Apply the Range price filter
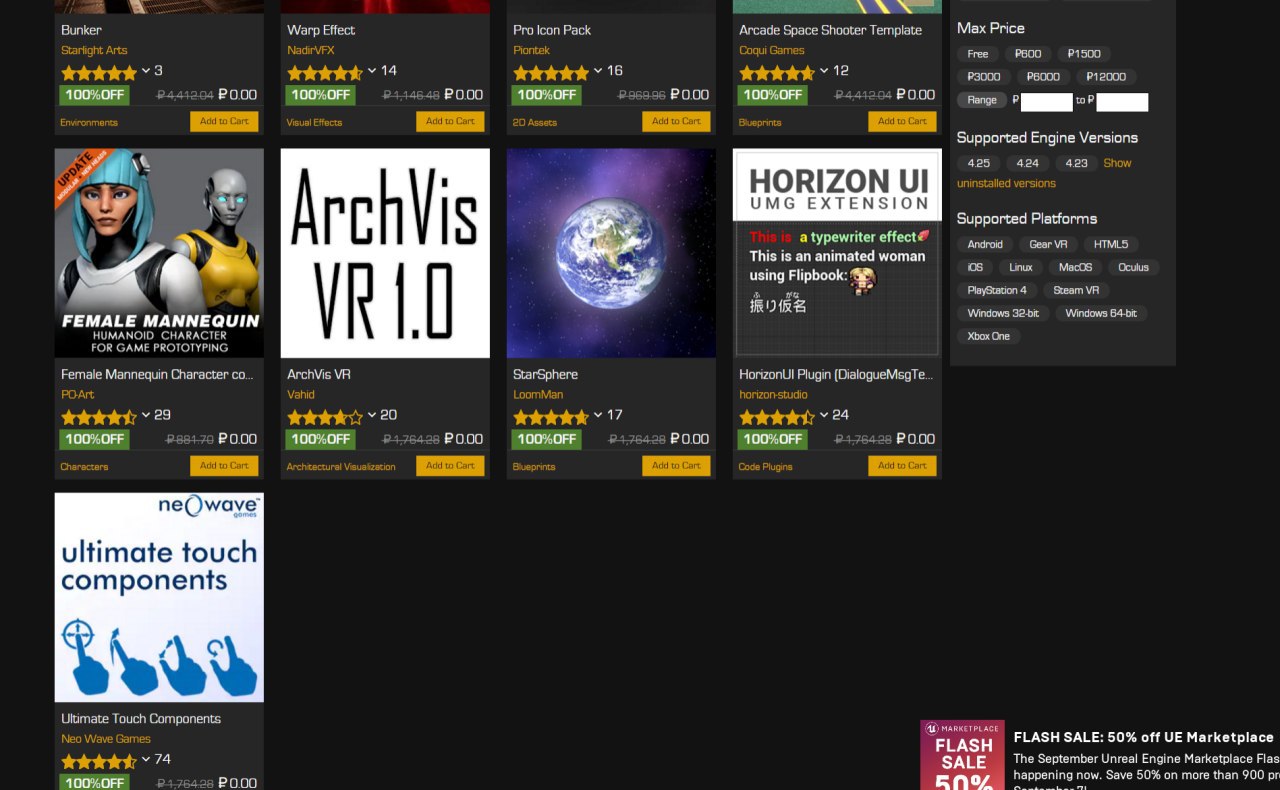 [982, 100]
